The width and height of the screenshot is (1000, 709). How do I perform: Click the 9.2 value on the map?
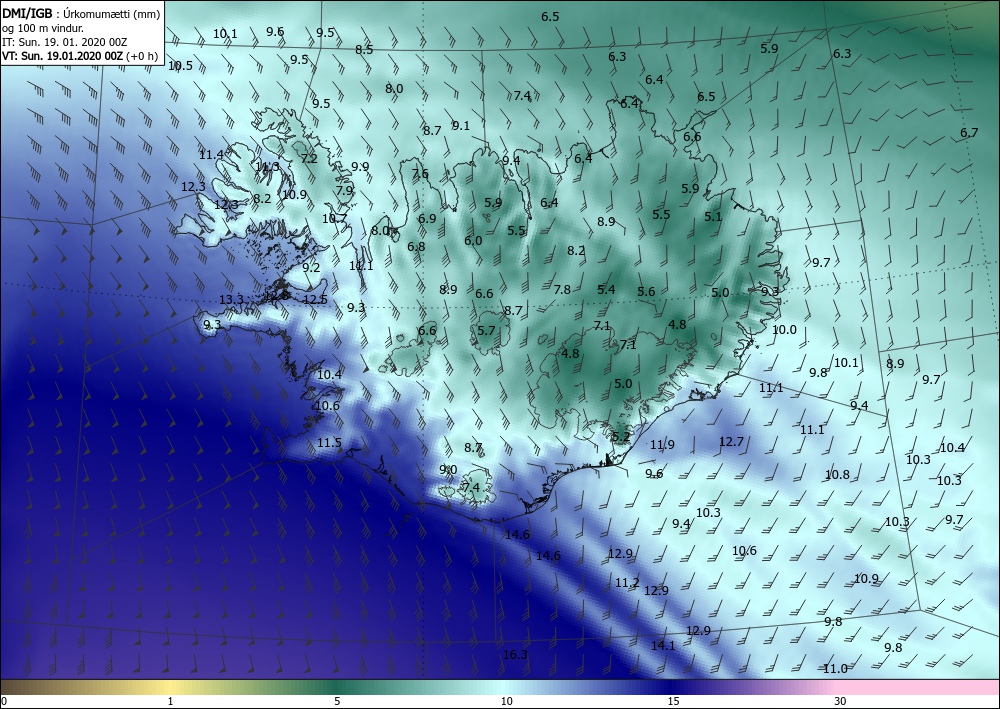click(x=311, y=268)
